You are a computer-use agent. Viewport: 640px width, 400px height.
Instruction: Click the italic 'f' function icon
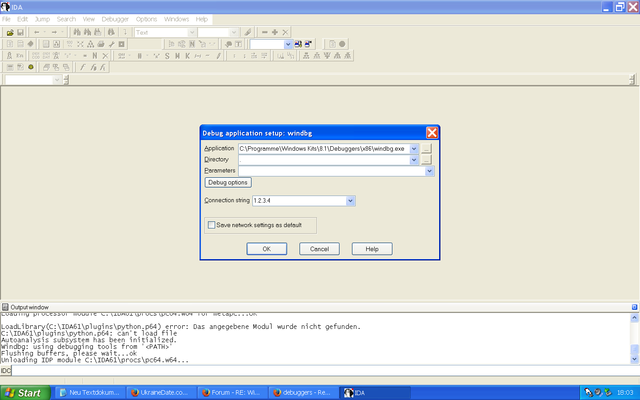point(82,67)
